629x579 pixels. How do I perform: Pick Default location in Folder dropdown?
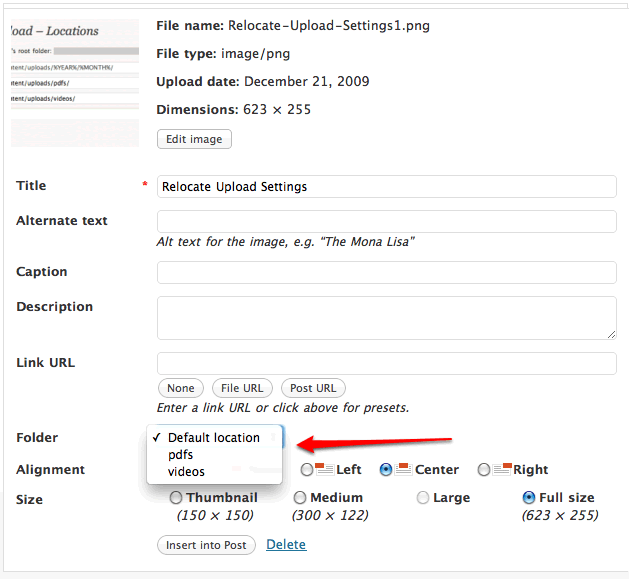[213, 438]
